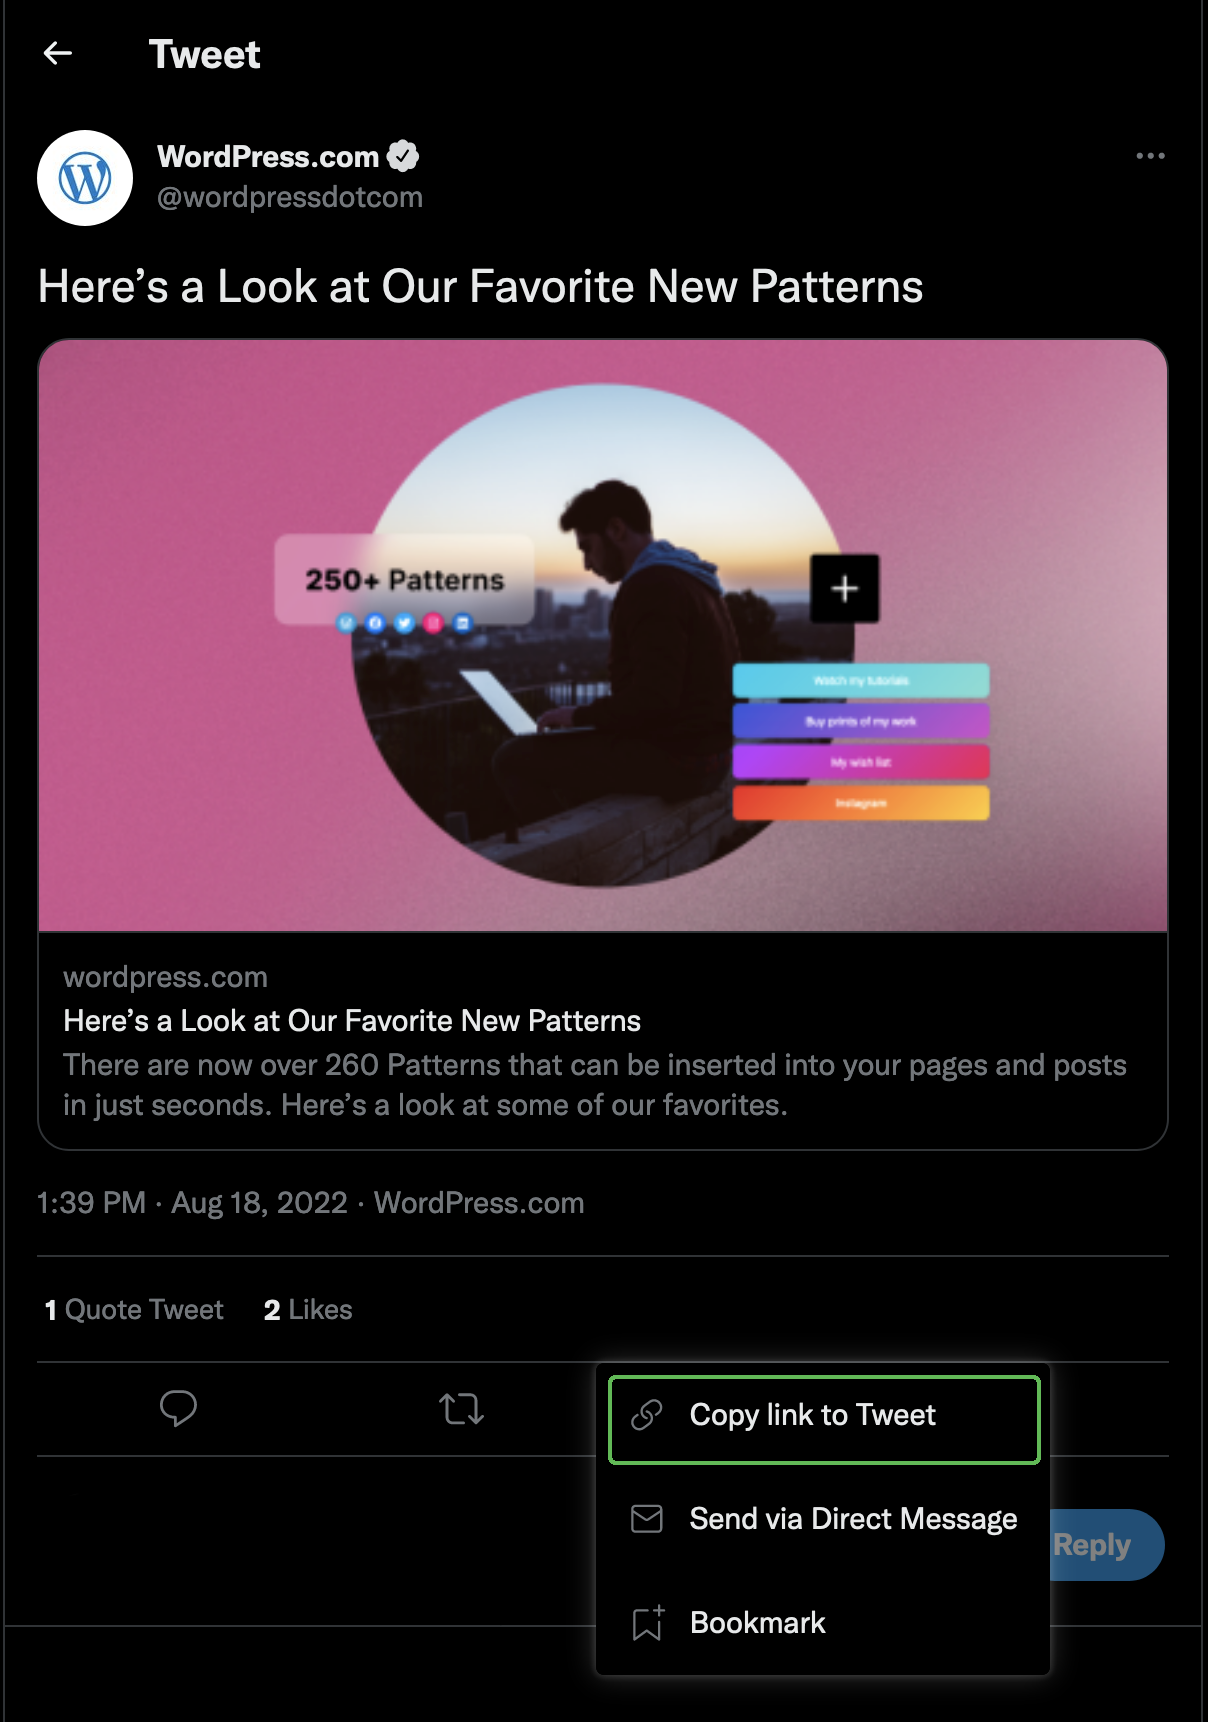This screenshot has width=1208, height=1722.
Task: Click the WordPress.com source label
Action: point(479,1203)
